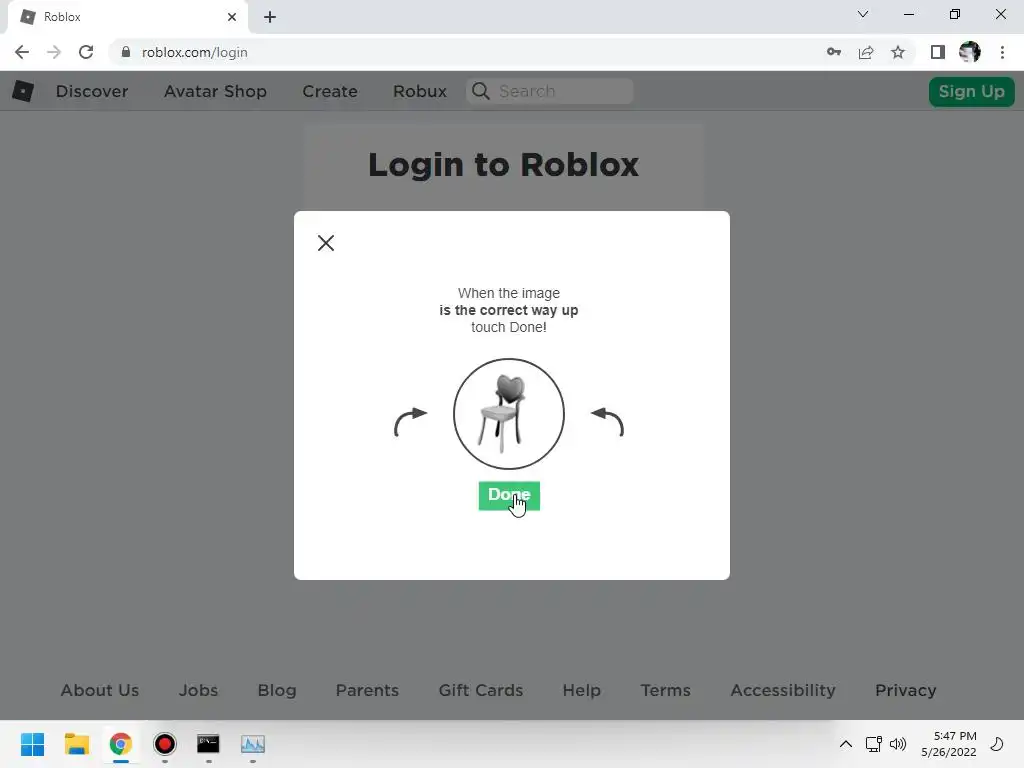Open File Explorer from taskbar
The image size is (1024, 768).
pos(76,744)
